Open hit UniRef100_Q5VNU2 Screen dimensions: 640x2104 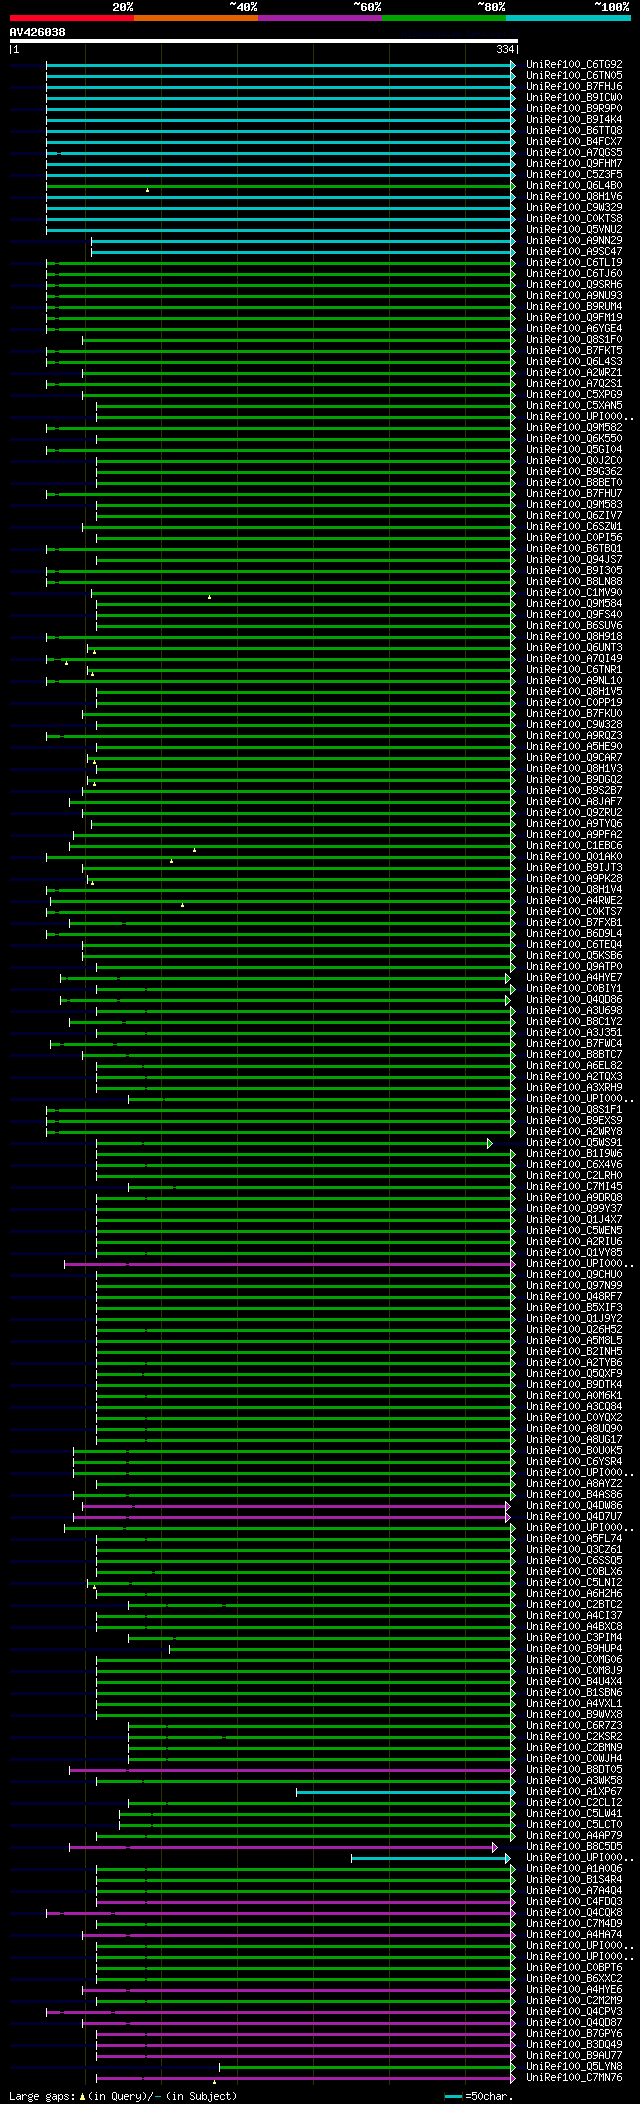coord(574,230)
